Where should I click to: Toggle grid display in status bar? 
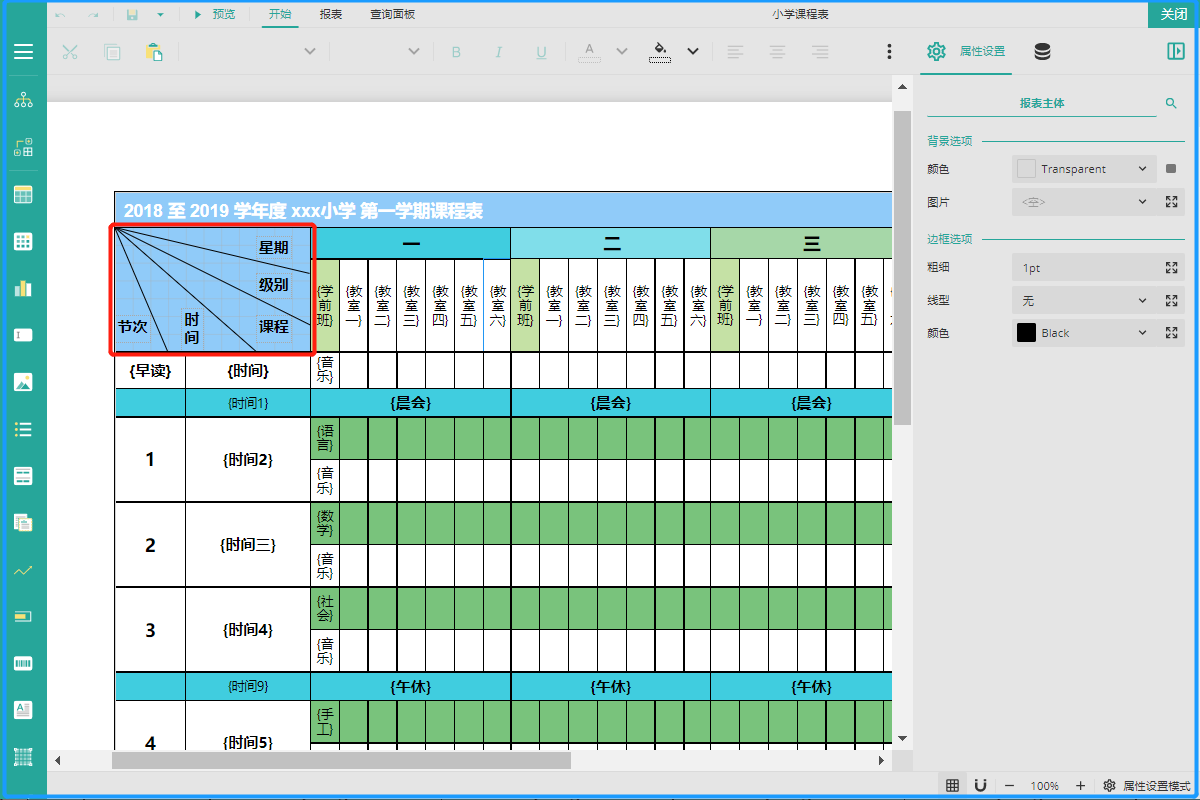coord(952,786)
